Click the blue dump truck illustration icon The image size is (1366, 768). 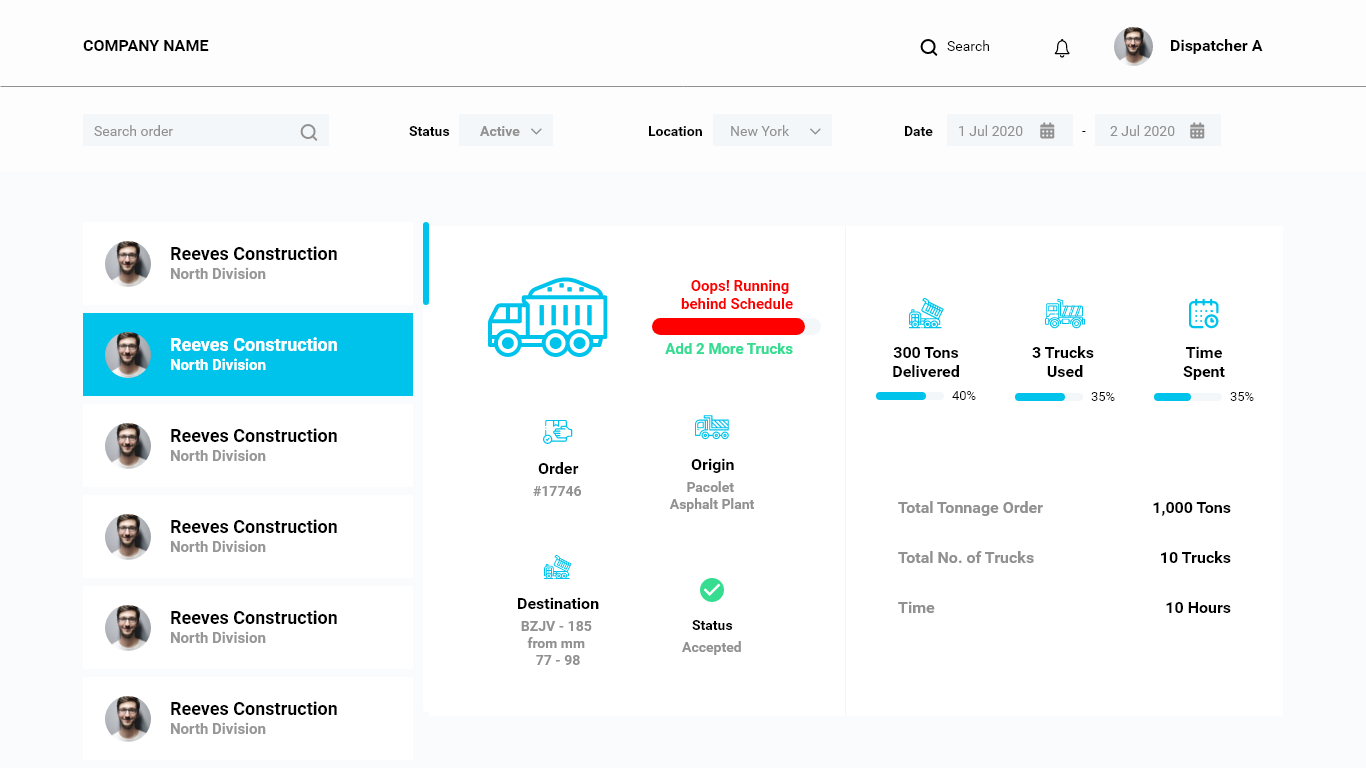[x=548, y=317]
